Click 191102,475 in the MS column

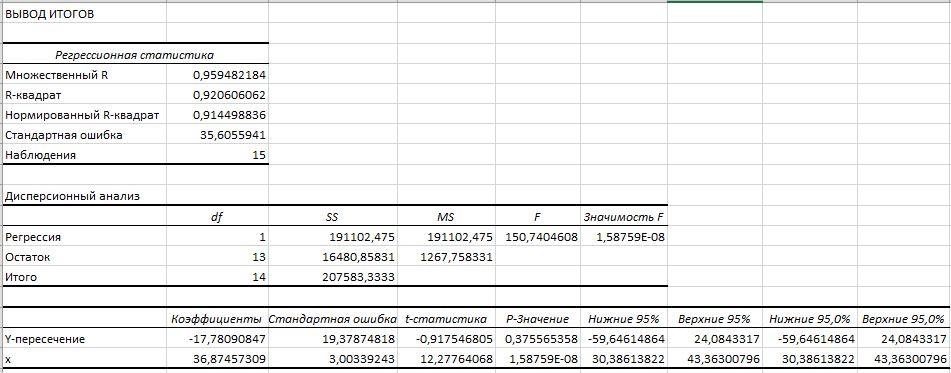(x=460, y=237)
